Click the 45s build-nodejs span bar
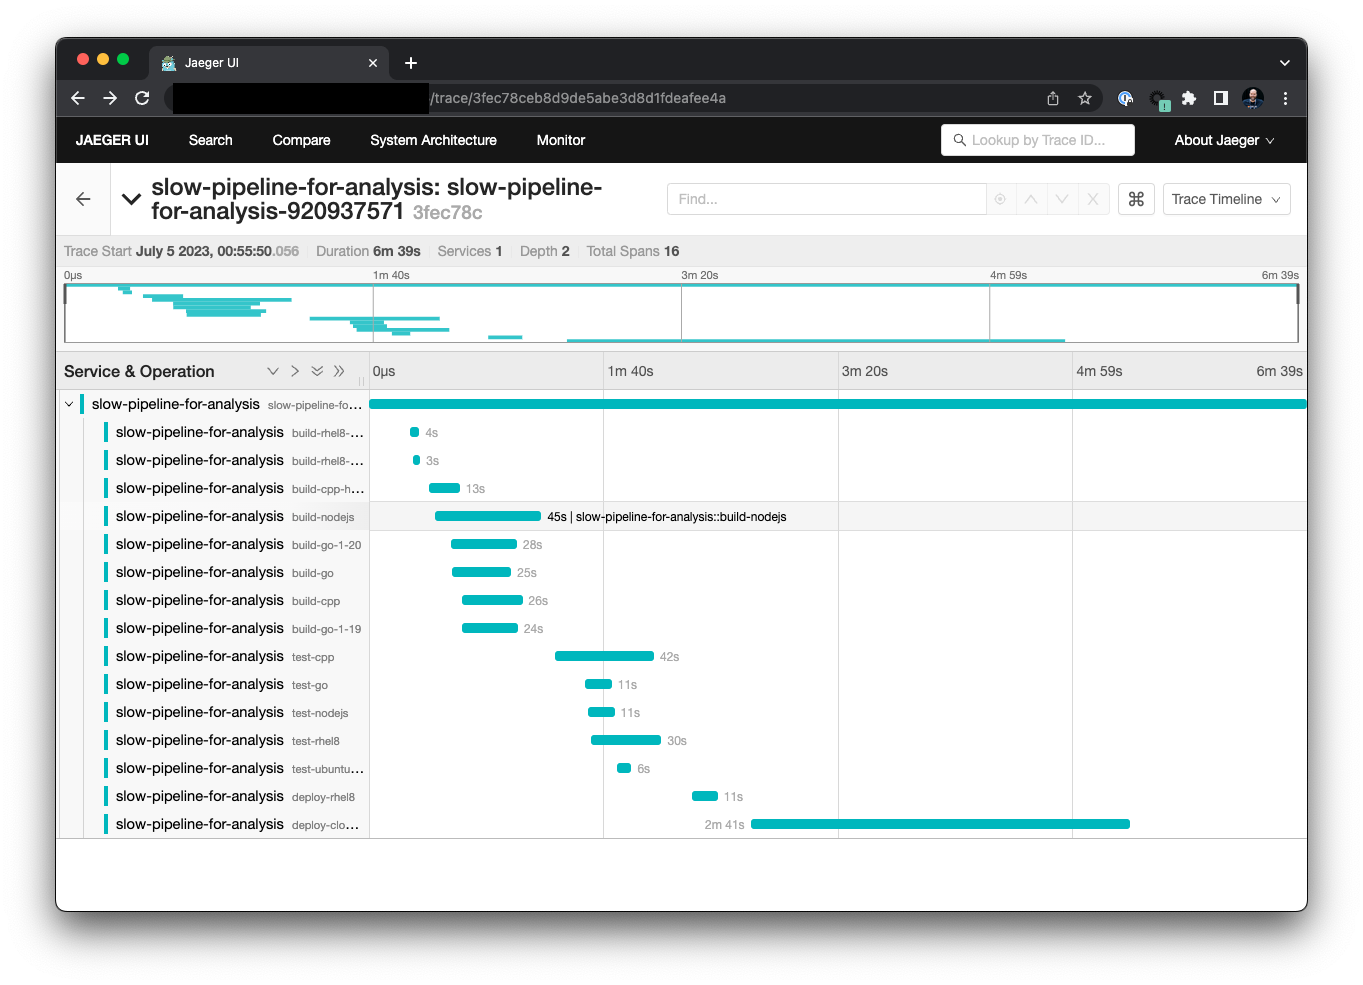Viewport: 1363px width, 985px height. pyautogui.click(x=488, y=516)
